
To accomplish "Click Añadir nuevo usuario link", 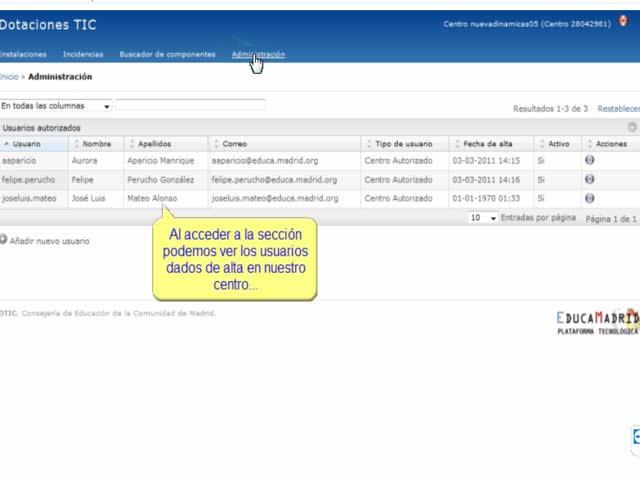I will pos(49,241).
